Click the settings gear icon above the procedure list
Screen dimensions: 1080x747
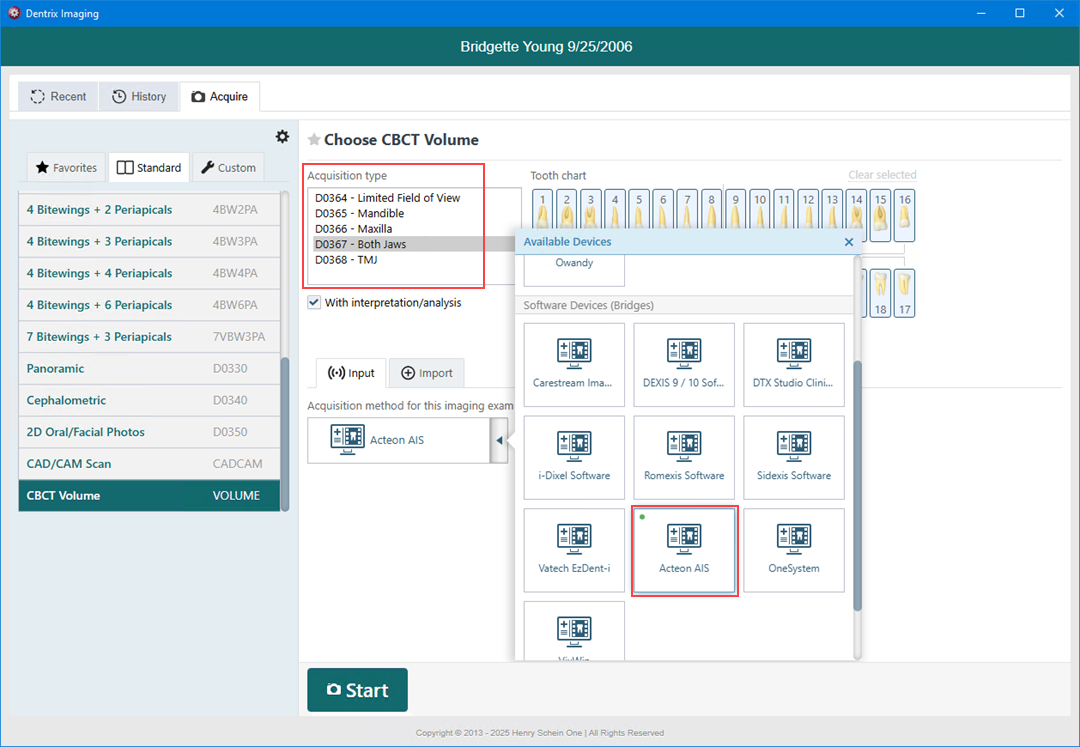282,137
